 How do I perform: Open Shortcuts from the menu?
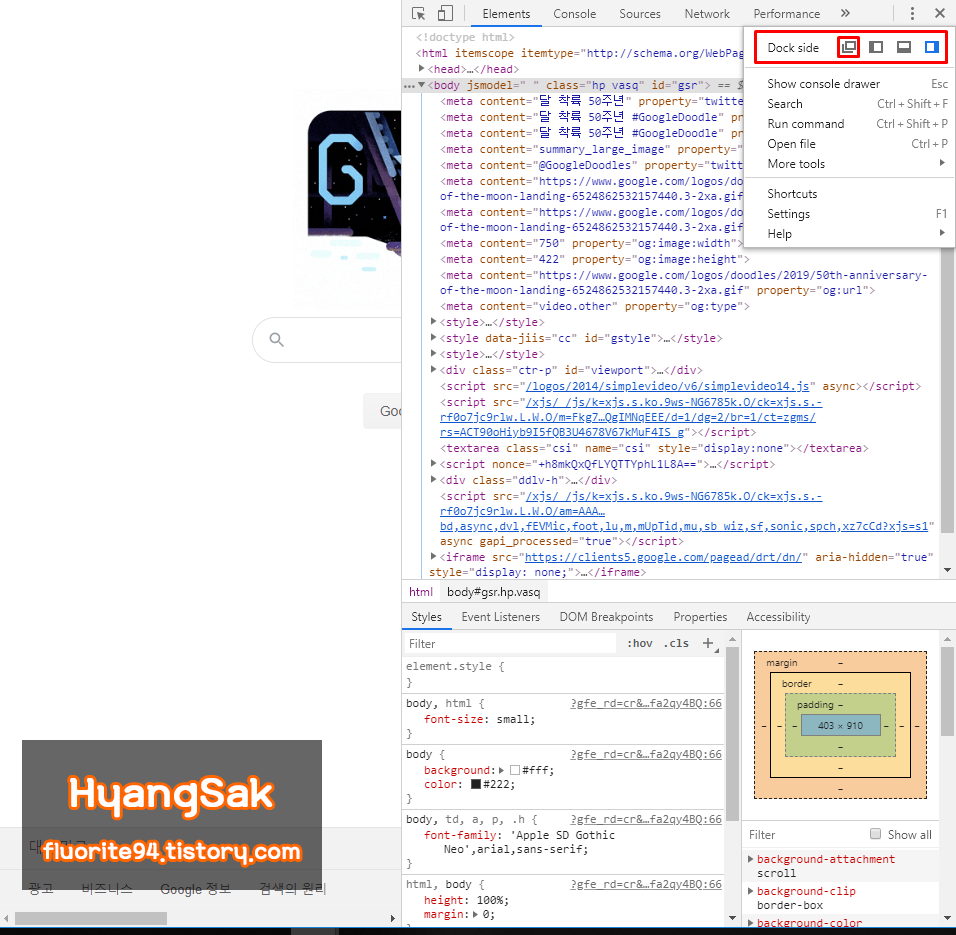click(x=850, y=194)
